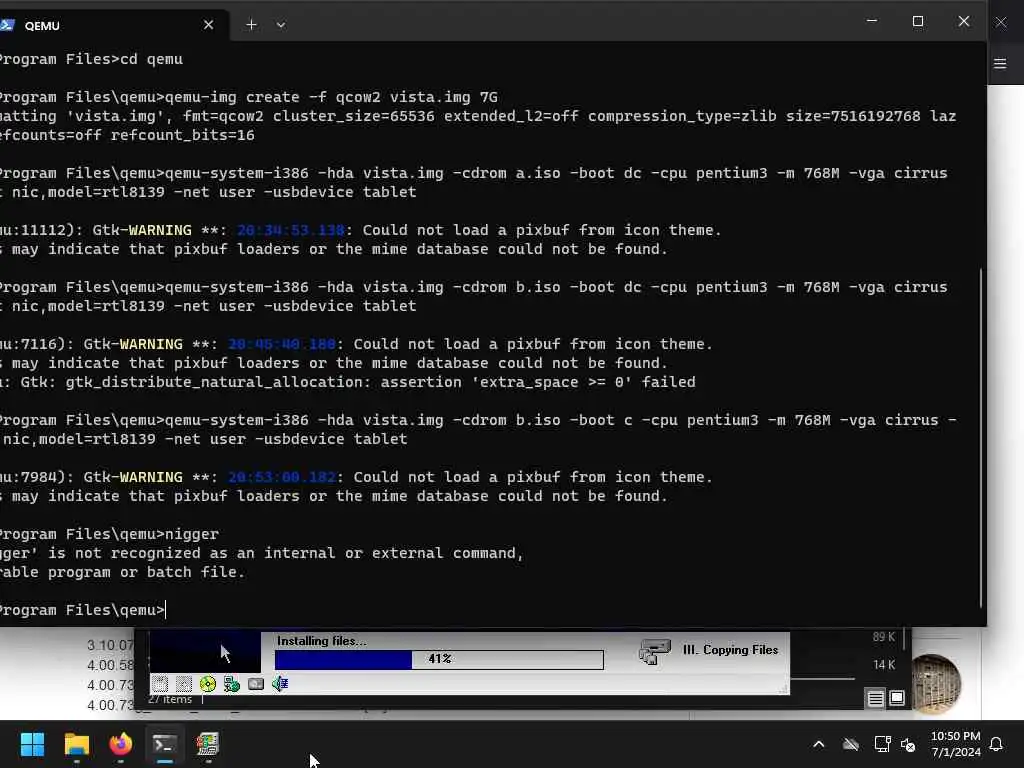
Task: Click the installer progress bar at 41%
Action: pyautogui.click(x=439, y=659)
